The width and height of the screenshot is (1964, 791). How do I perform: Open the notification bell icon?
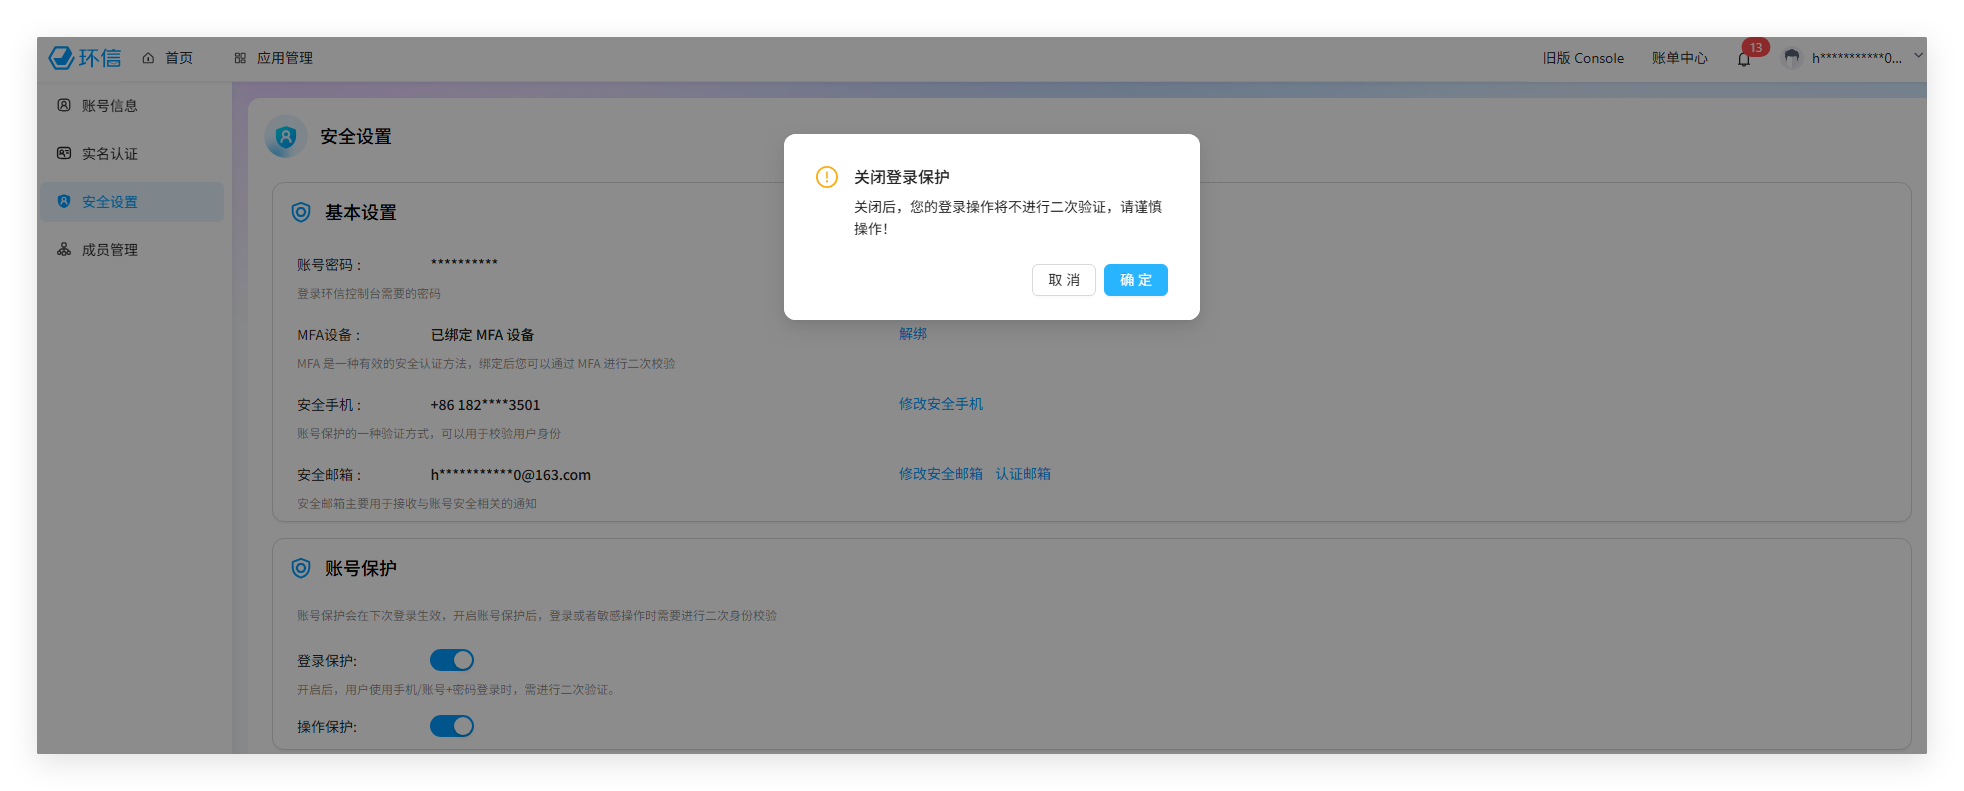pyautogui.click(x=1744, y=59)
